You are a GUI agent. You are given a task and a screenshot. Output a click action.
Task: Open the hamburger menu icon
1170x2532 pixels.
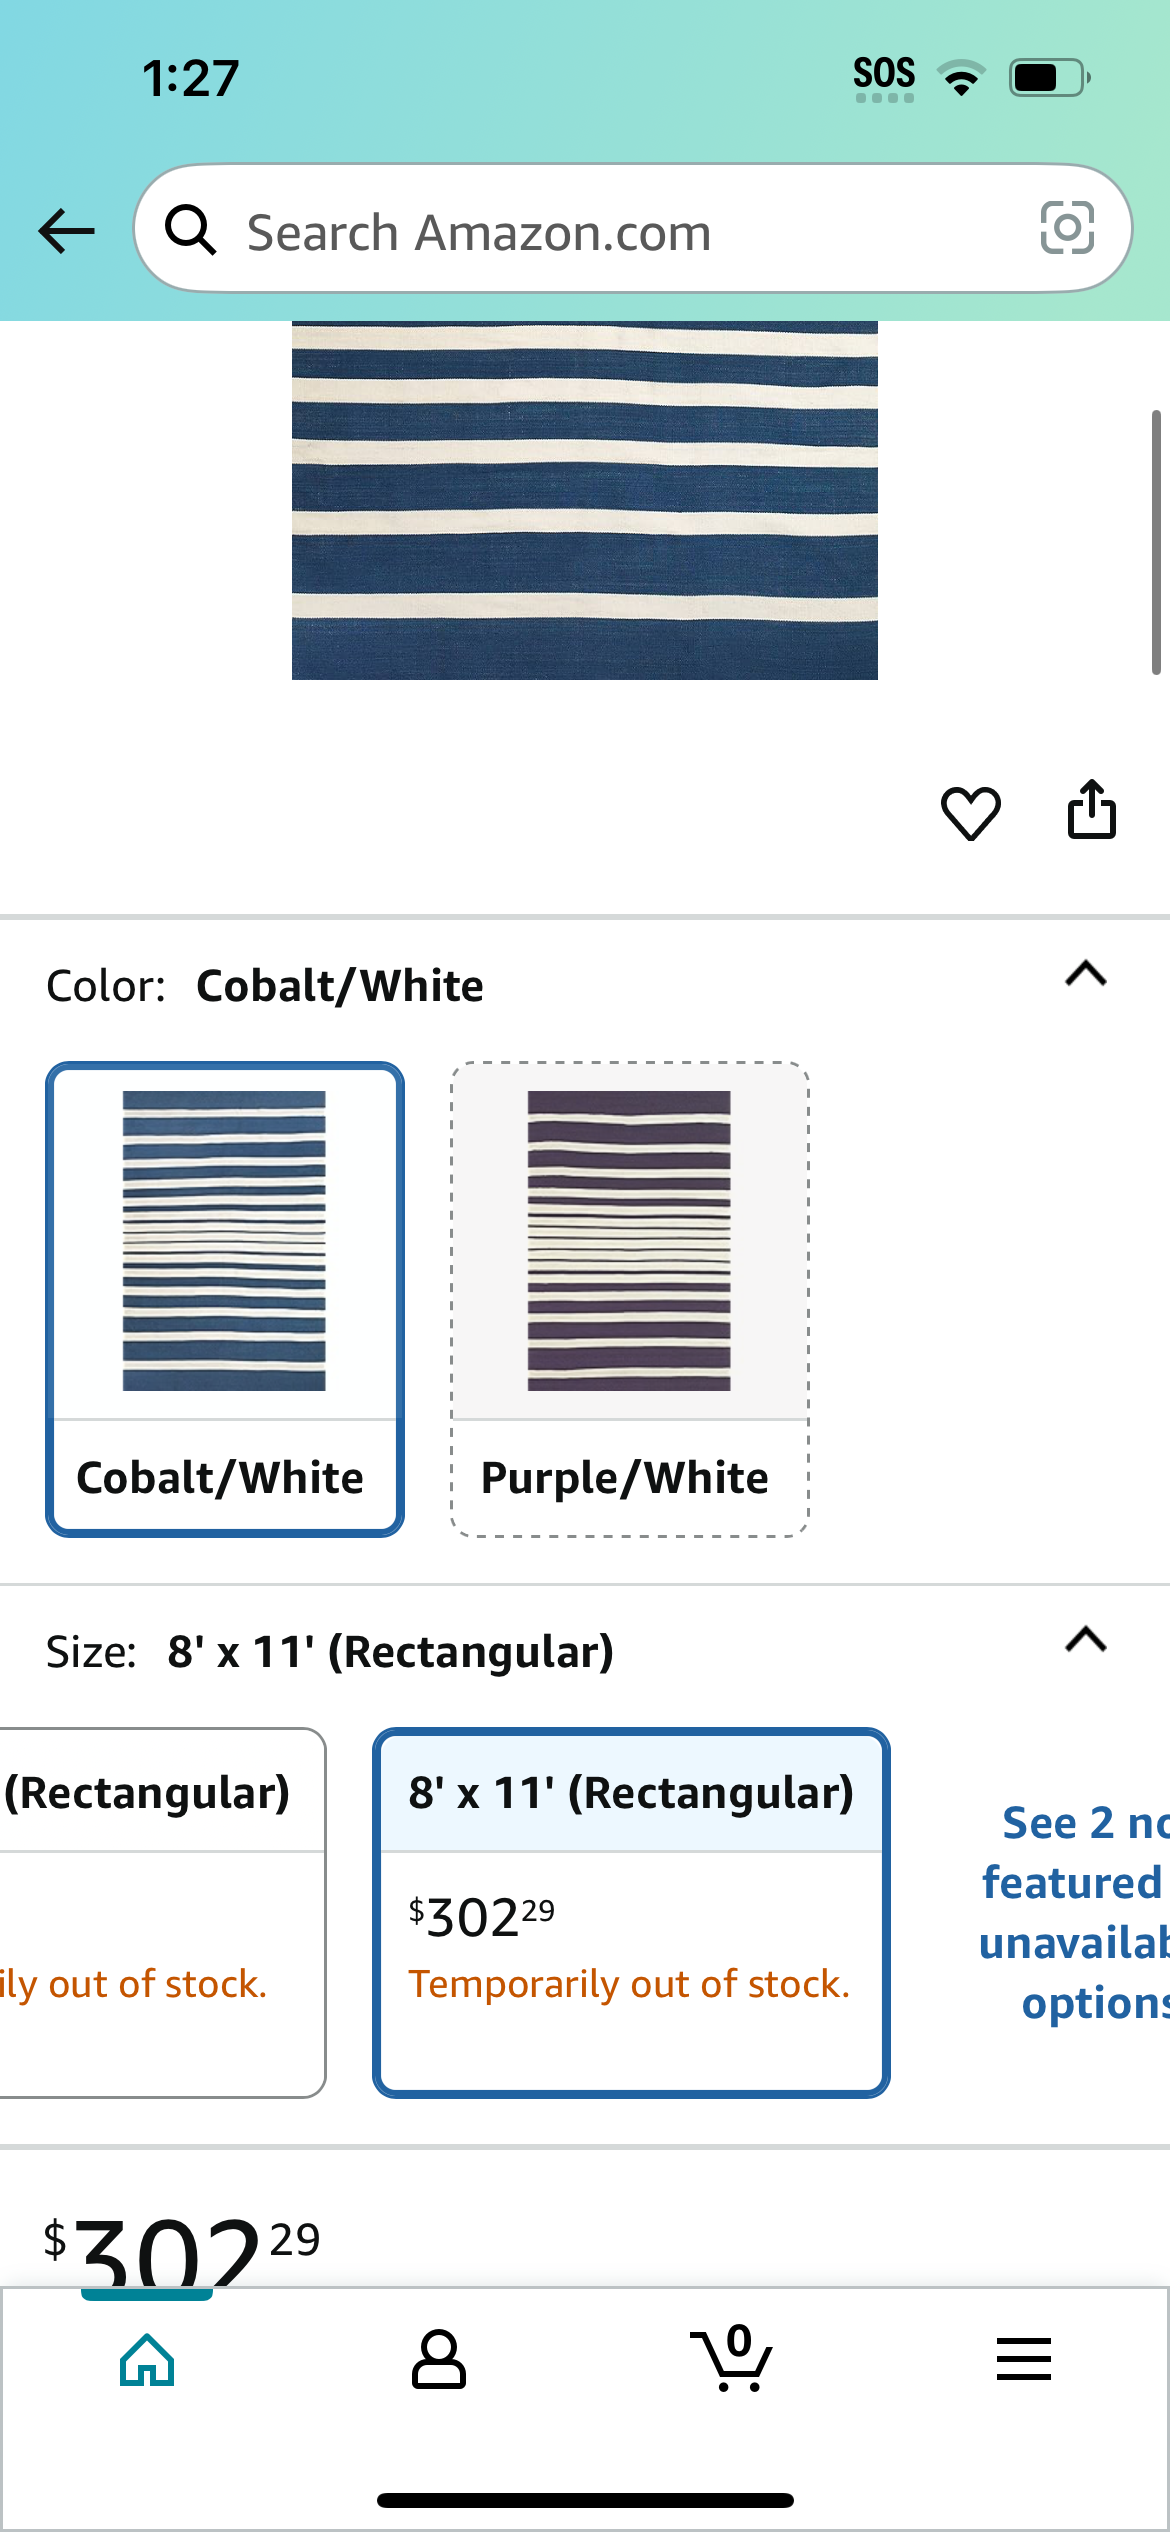1024,2359
